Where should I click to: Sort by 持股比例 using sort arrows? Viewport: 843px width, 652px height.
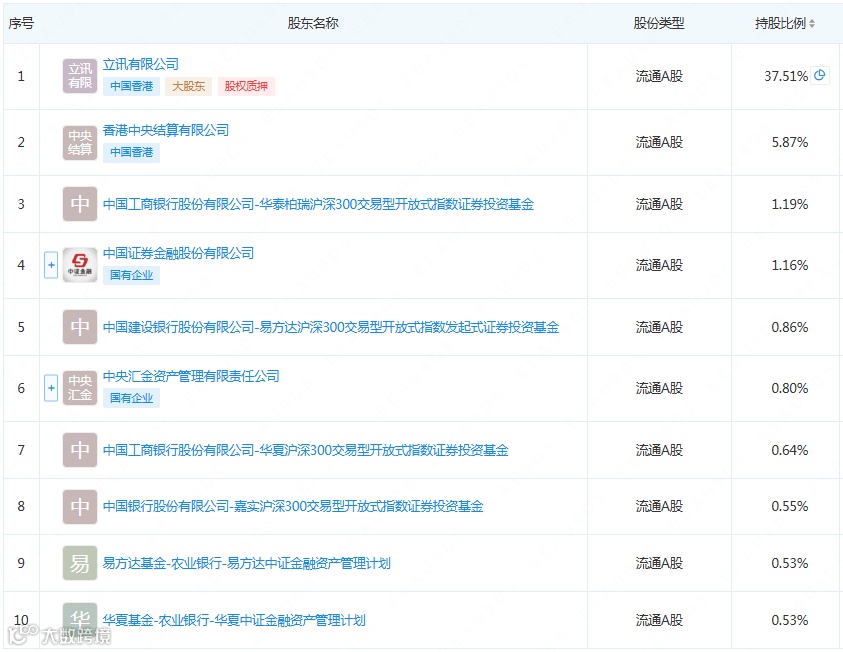812,24
